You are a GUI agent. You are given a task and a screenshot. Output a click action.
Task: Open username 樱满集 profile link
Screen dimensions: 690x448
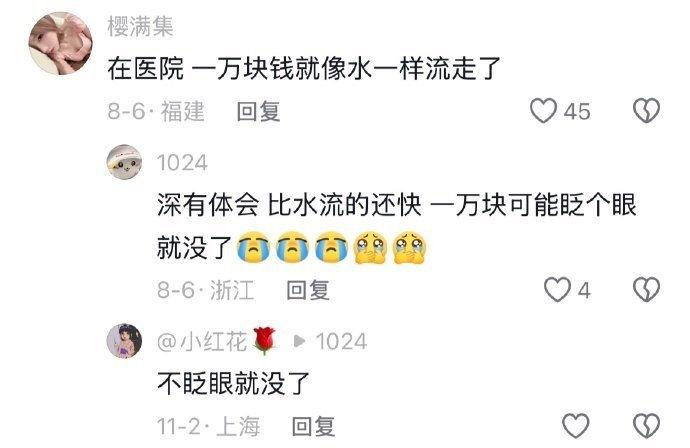tap(141, 26)
